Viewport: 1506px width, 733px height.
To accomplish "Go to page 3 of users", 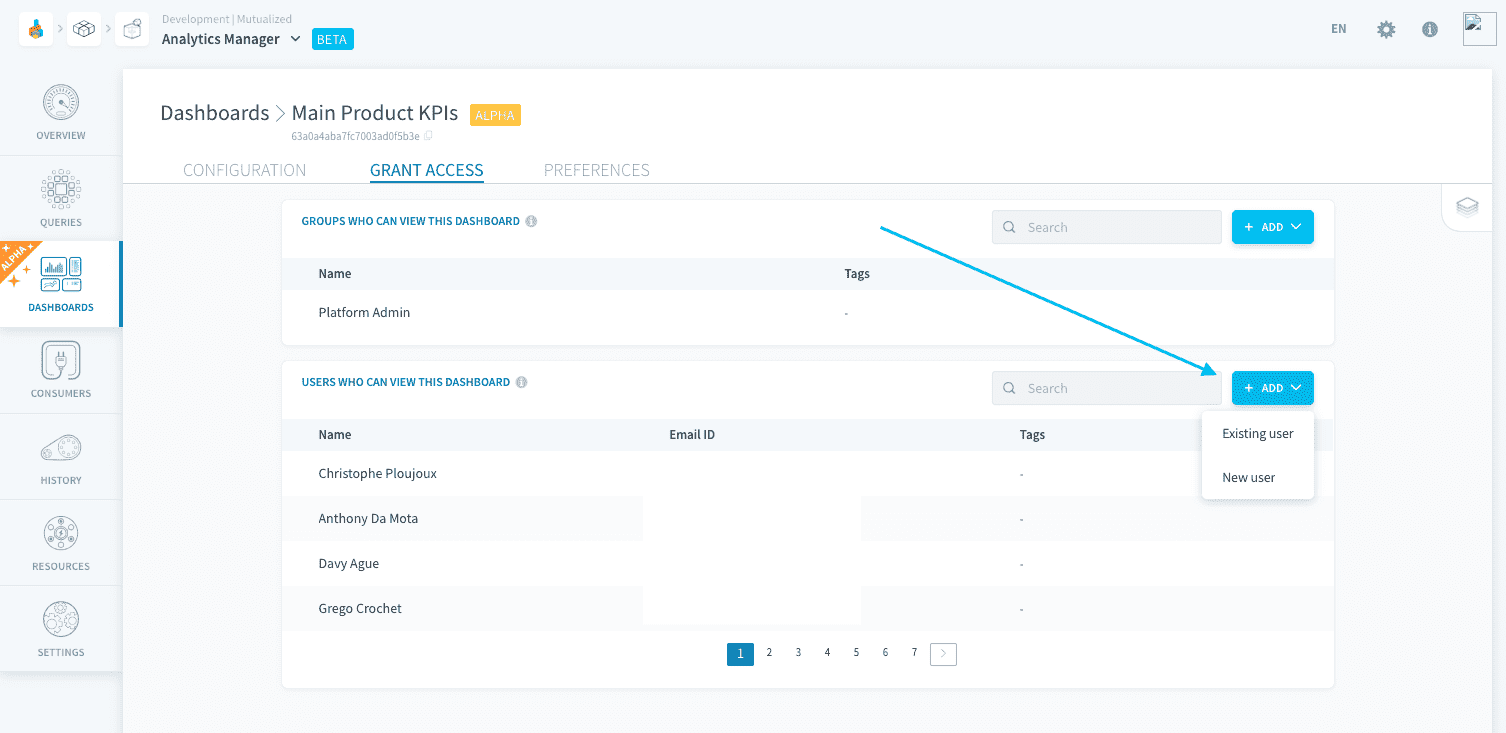I will click(x=798, y=653).
